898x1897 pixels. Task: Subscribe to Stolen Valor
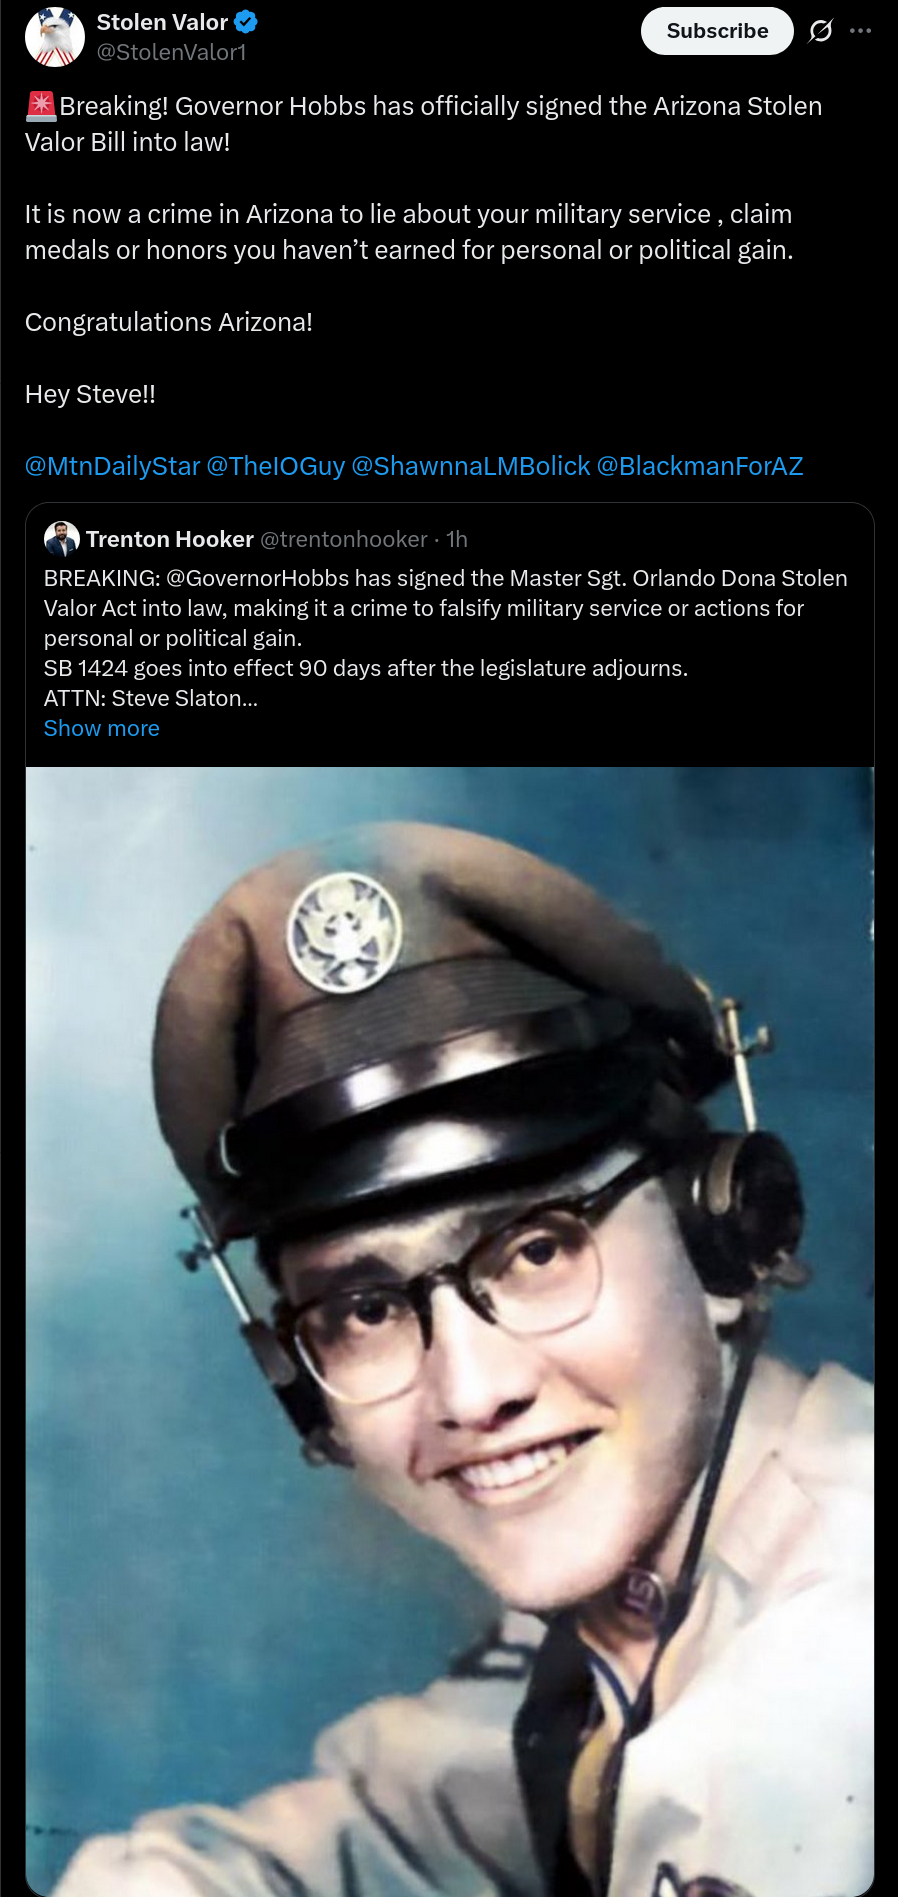[717, 31]
